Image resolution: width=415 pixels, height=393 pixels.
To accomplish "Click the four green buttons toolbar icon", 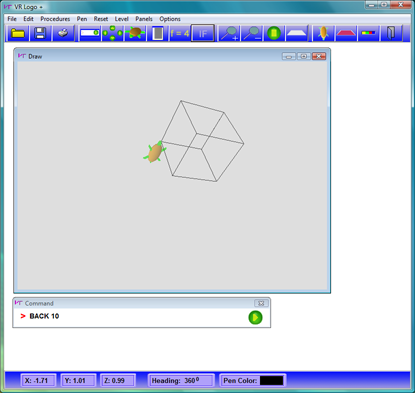I will click(x=112, y=33).
